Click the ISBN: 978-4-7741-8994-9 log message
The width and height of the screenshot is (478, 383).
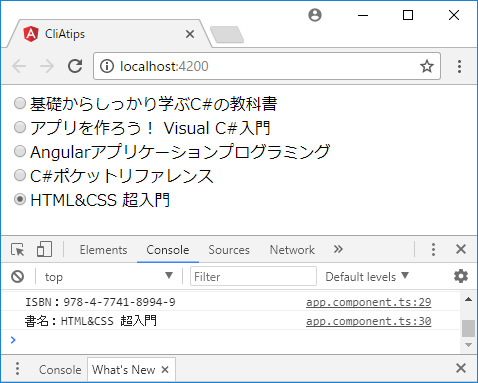(x=100, y=302)
